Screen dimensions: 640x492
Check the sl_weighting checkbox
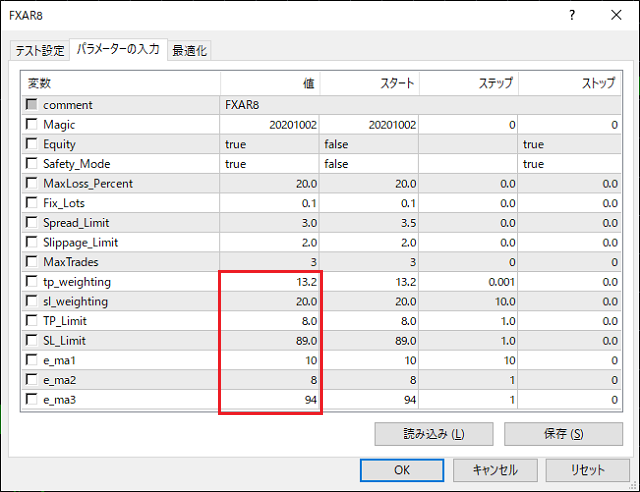[x=31, y=301]
